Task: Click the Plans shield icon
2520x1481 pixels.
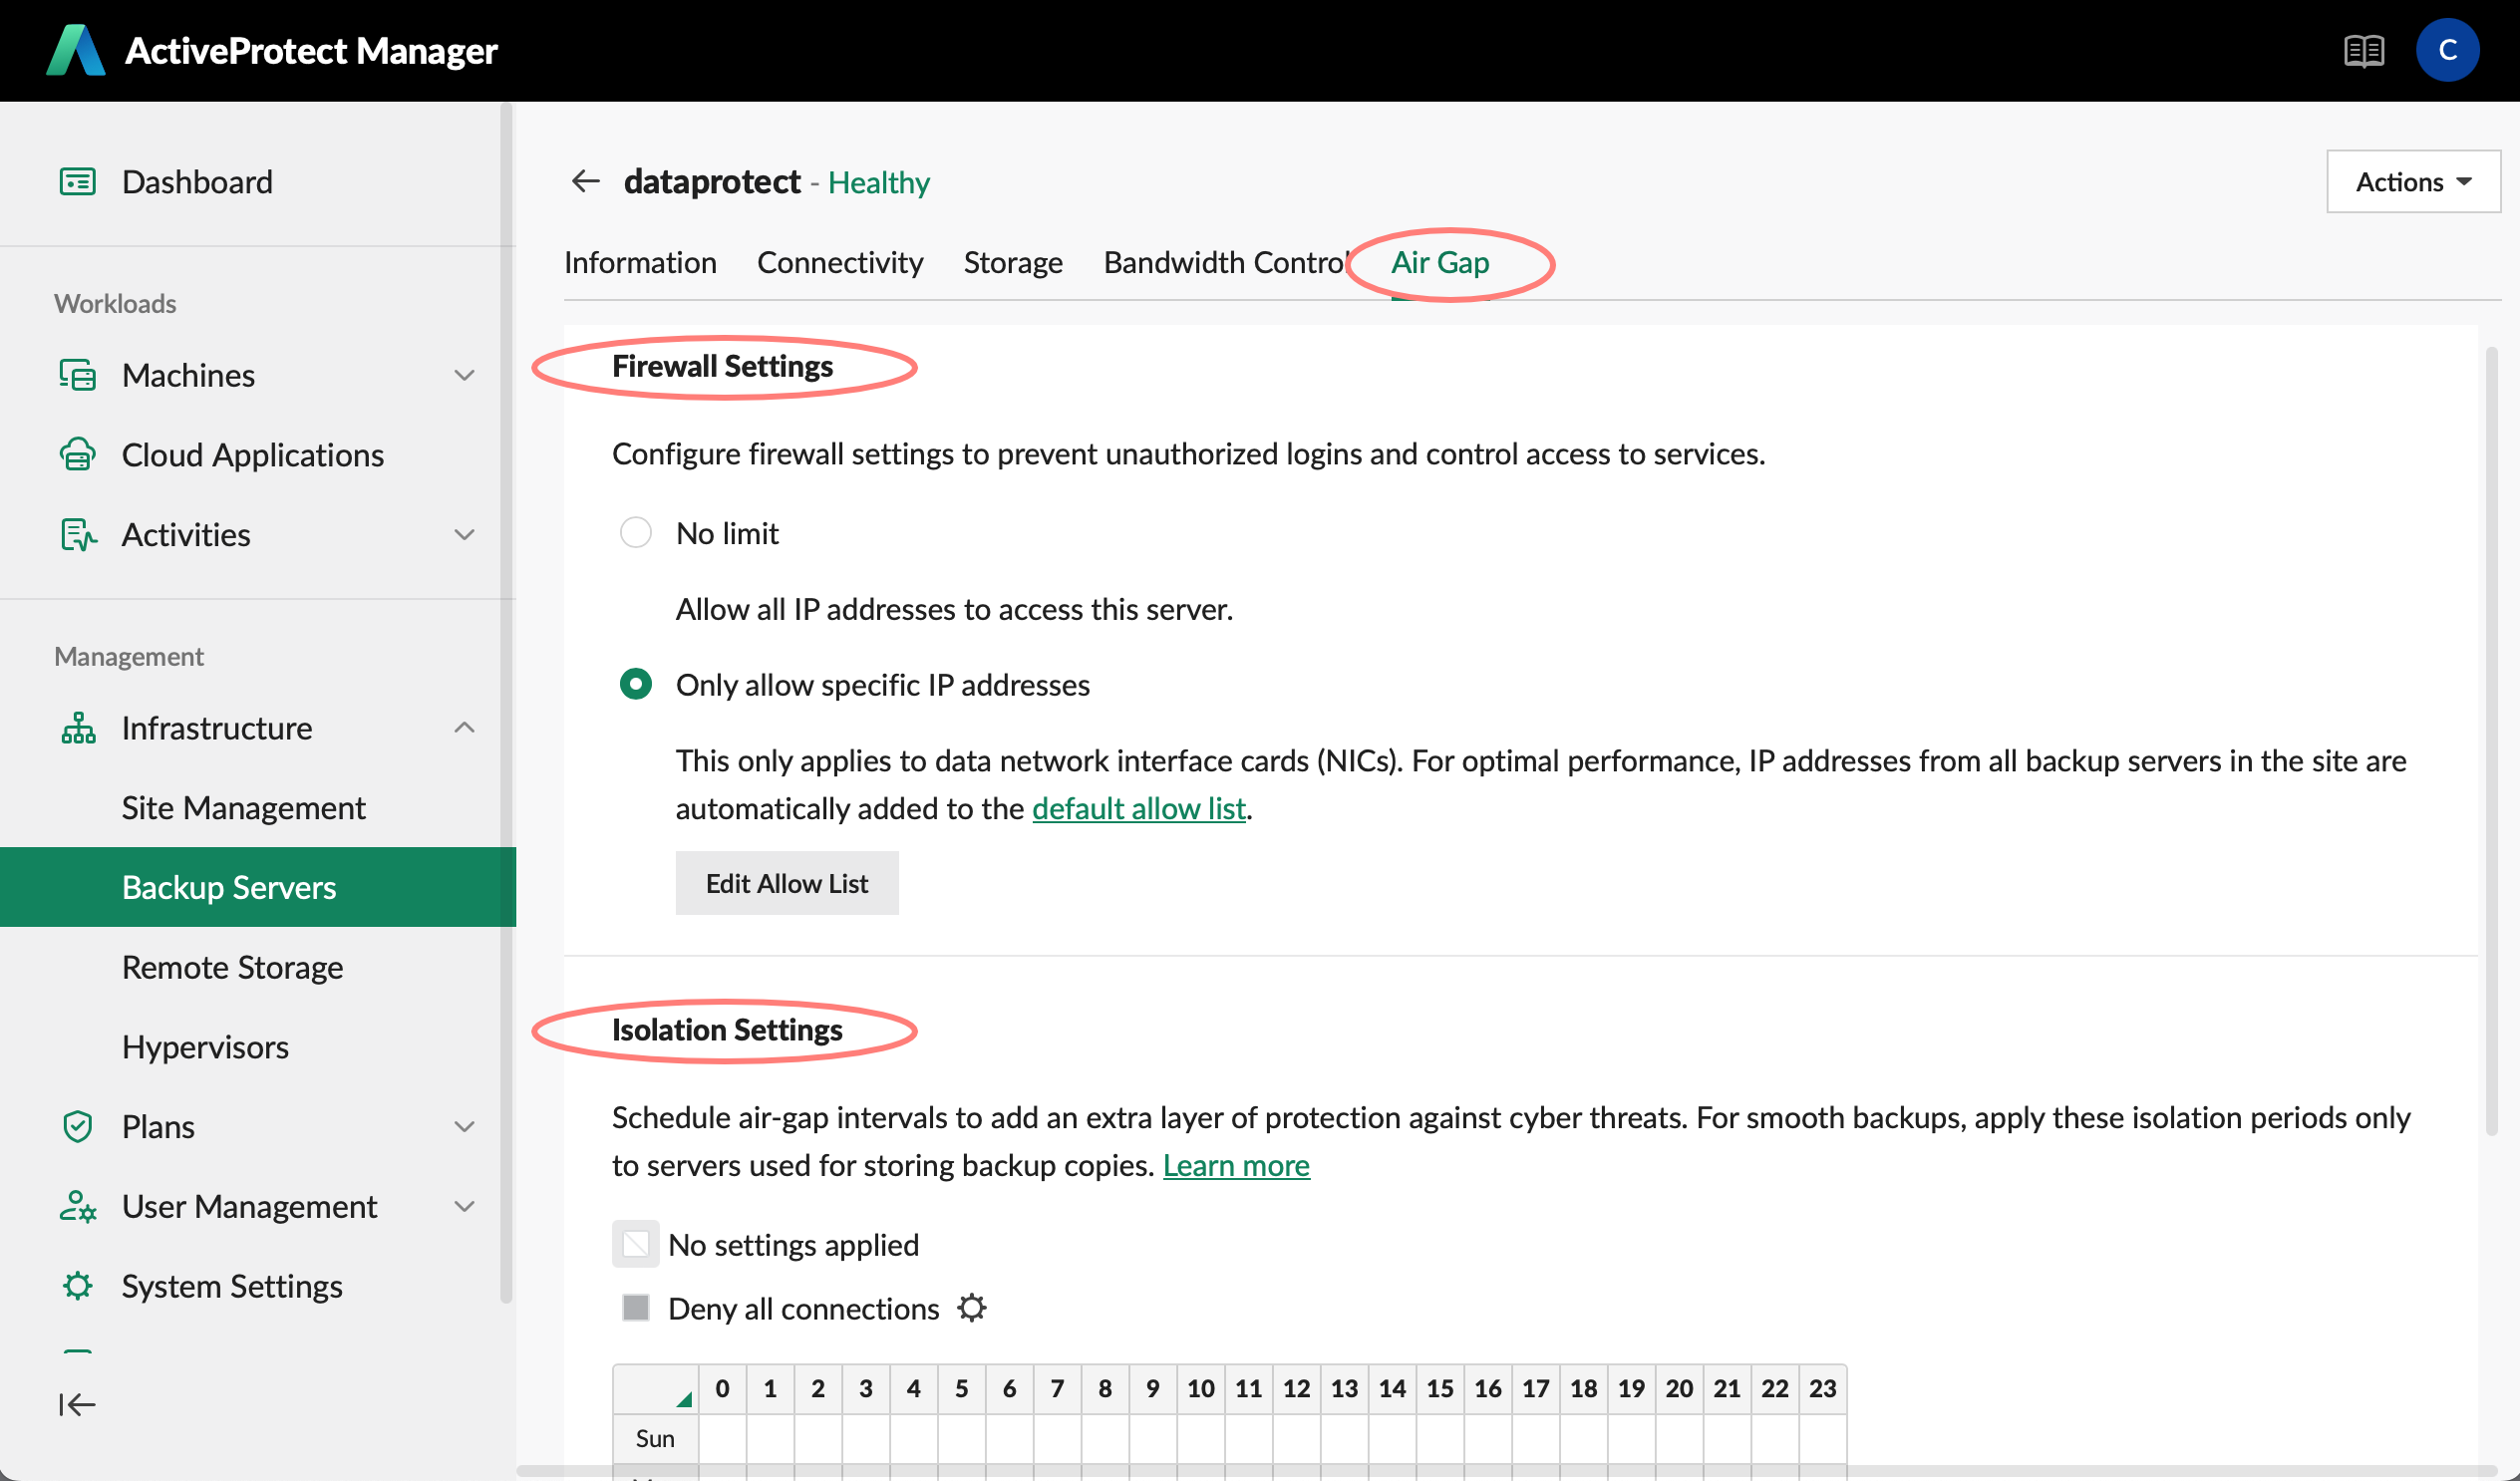Action: coord(77,1127)
